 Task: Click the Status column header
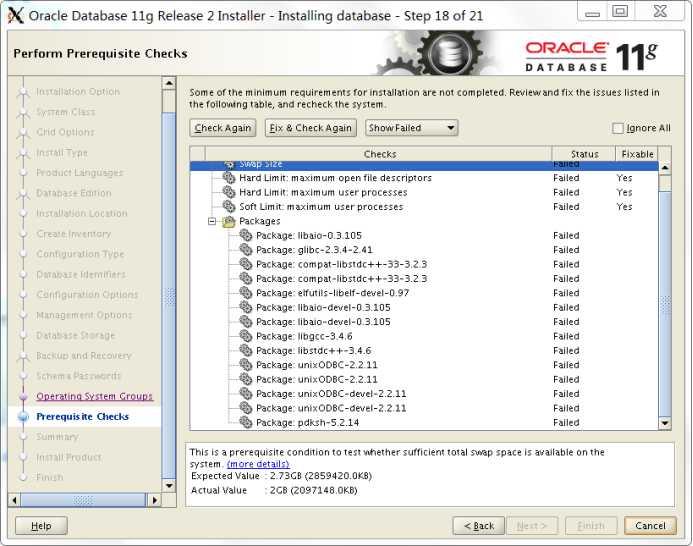coord(584,154)
